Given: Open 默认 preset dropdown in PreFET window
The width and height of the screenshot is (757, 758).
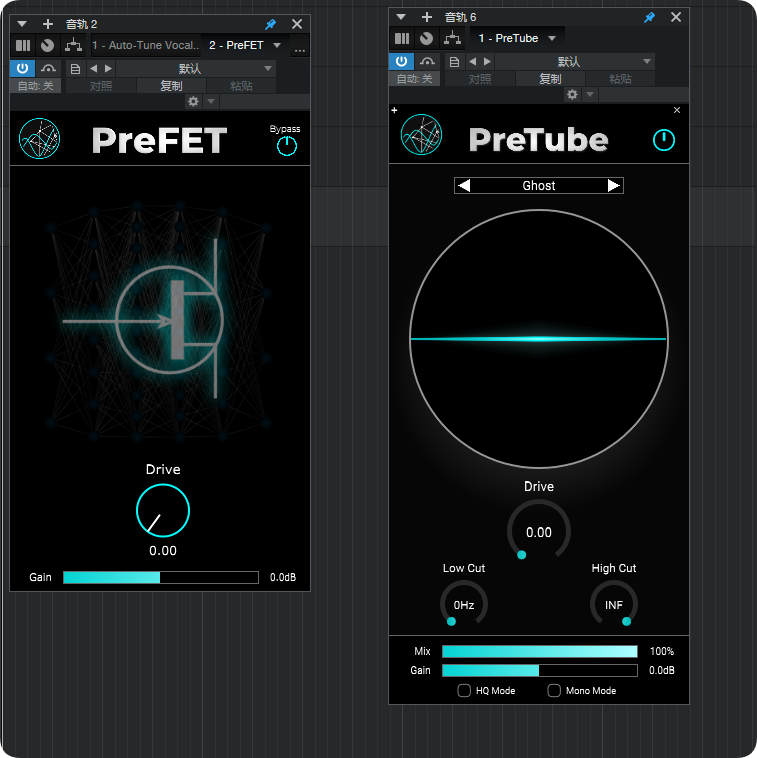Looking at the screenshot, I should (x=196, y=69).
